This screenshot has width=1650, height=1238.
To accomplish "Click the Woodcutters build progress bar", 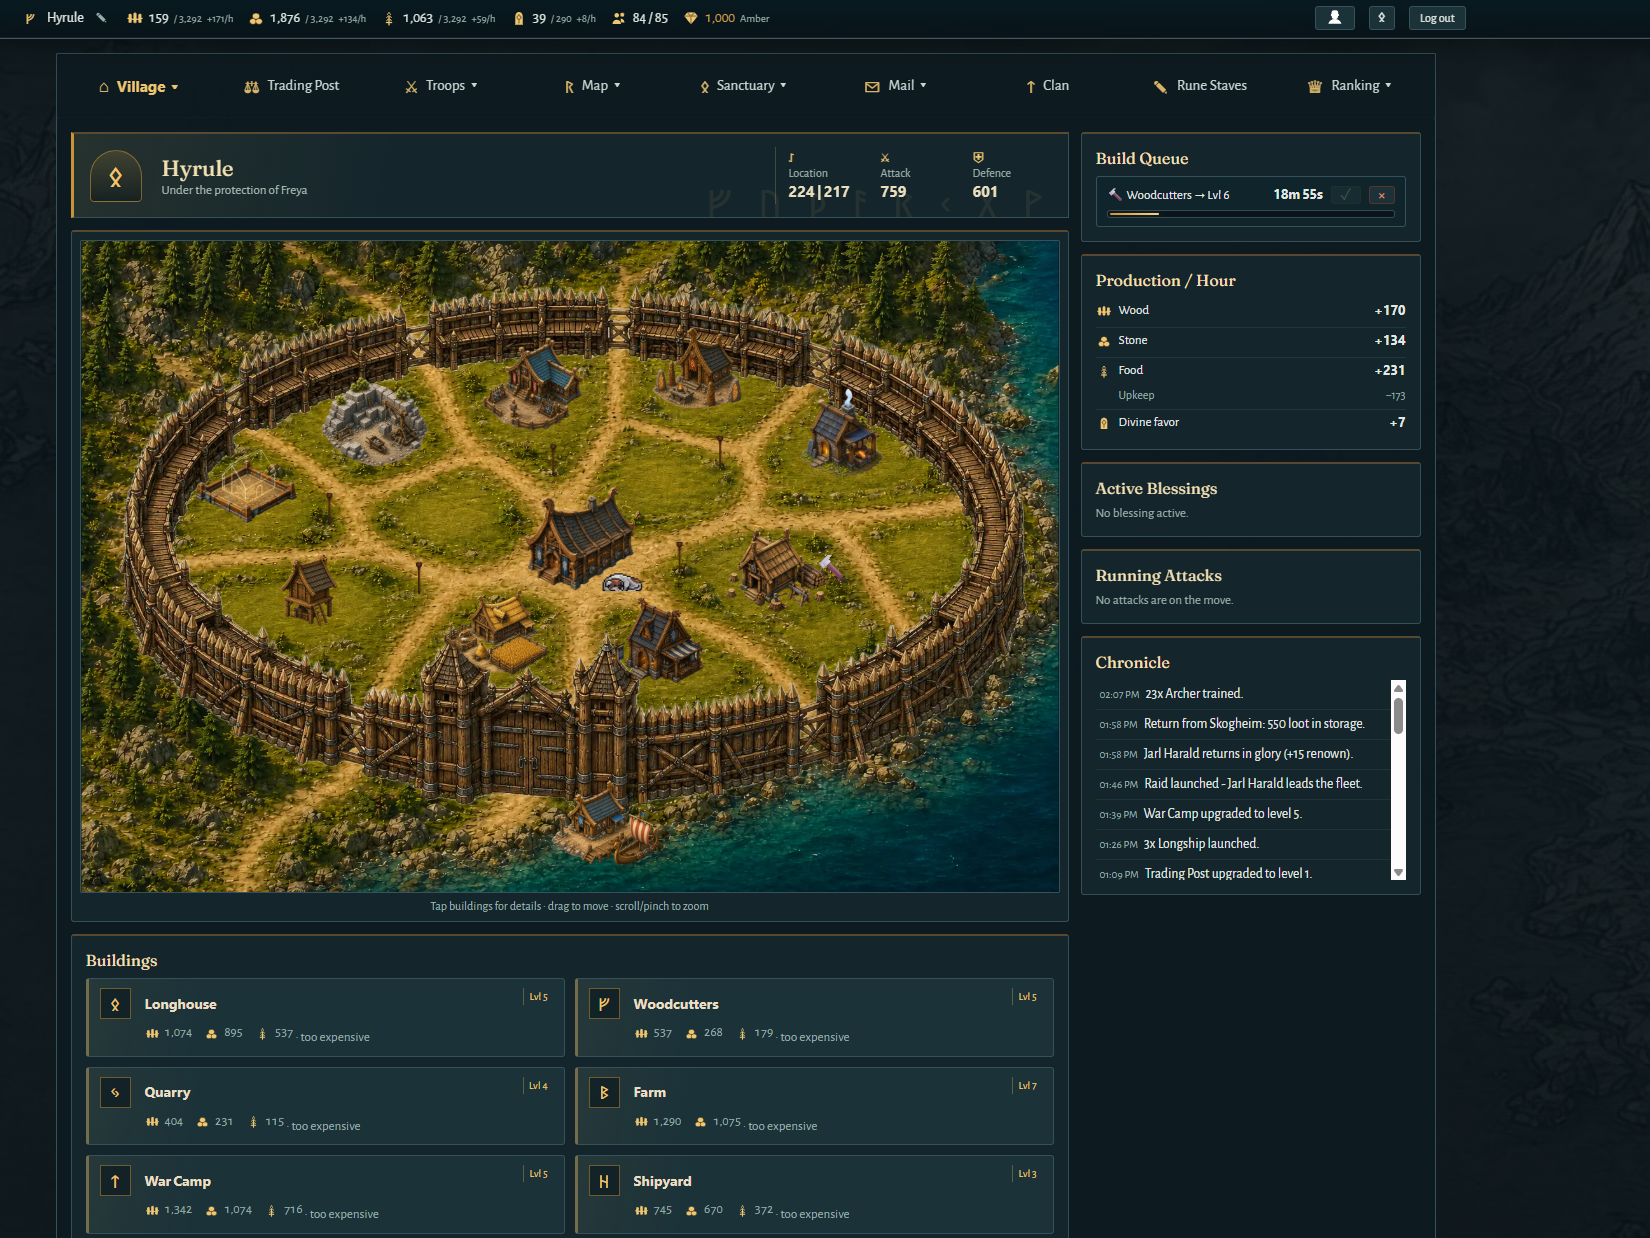I will 1250,214.
